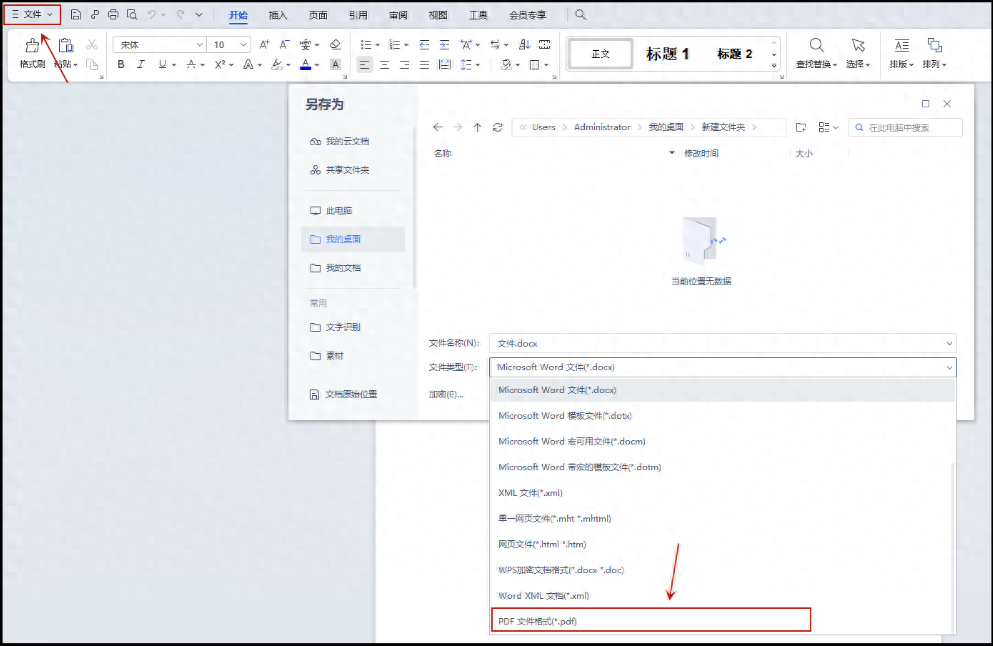This screenshot has height=646, width=993.
Task: Click the Print icon in quick access toolbar
Action: [113, 13]
